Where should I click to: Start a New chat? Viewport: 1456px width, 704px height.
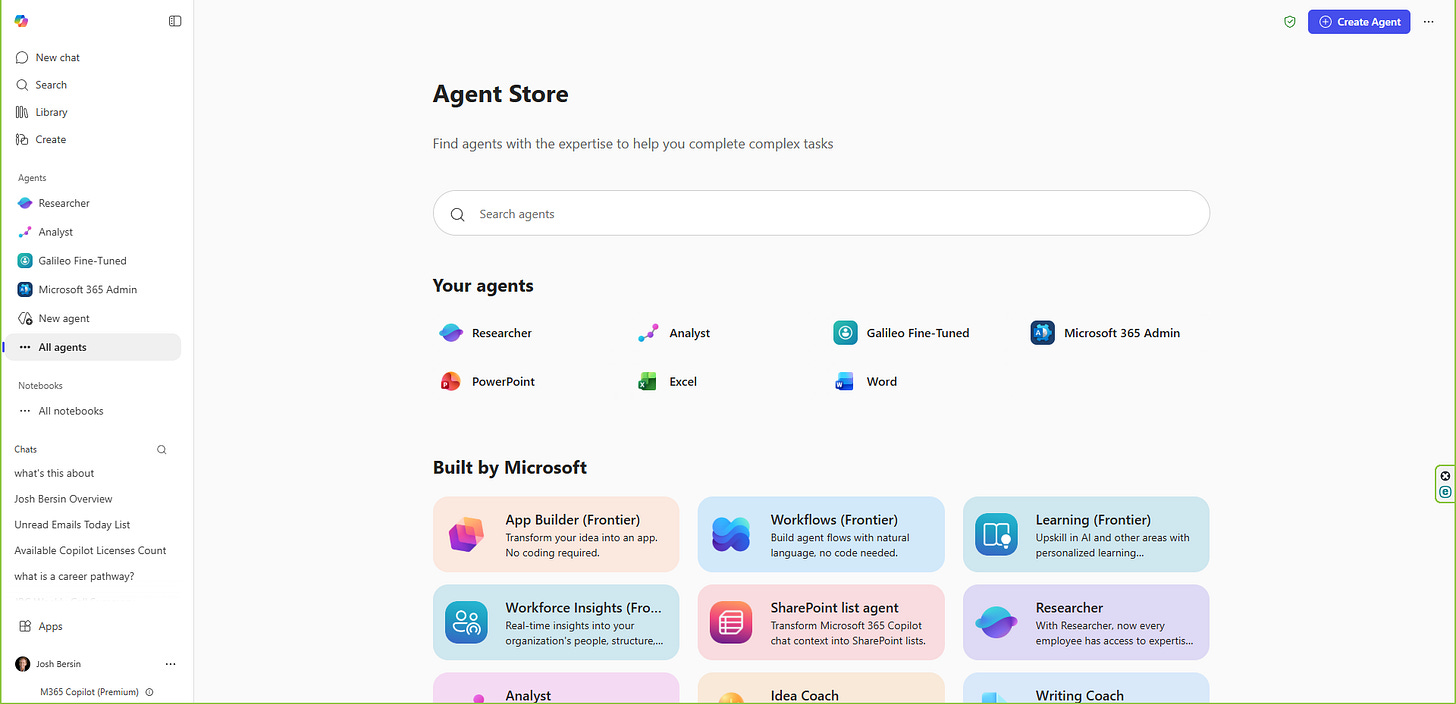[48, 57]
